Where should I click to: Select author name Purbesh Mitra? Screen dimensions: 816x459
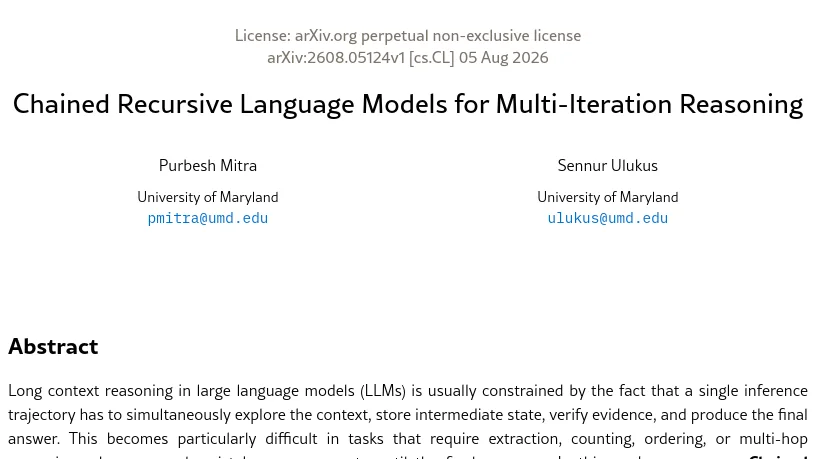[x=208, y=165]
